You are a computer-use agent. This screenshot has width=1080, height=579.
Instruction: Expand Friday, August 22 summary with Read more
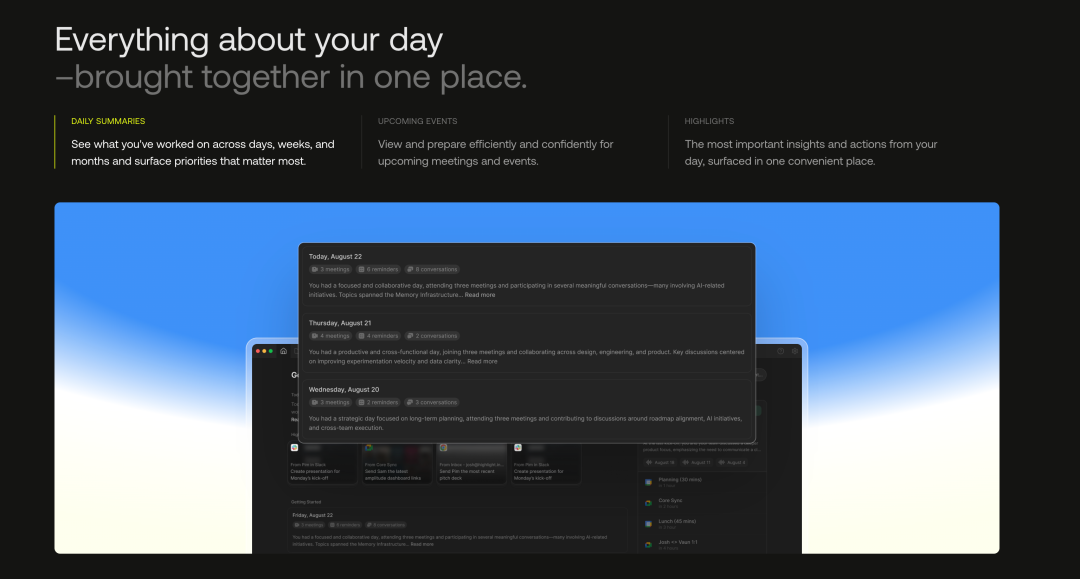[x=422, y=544]
